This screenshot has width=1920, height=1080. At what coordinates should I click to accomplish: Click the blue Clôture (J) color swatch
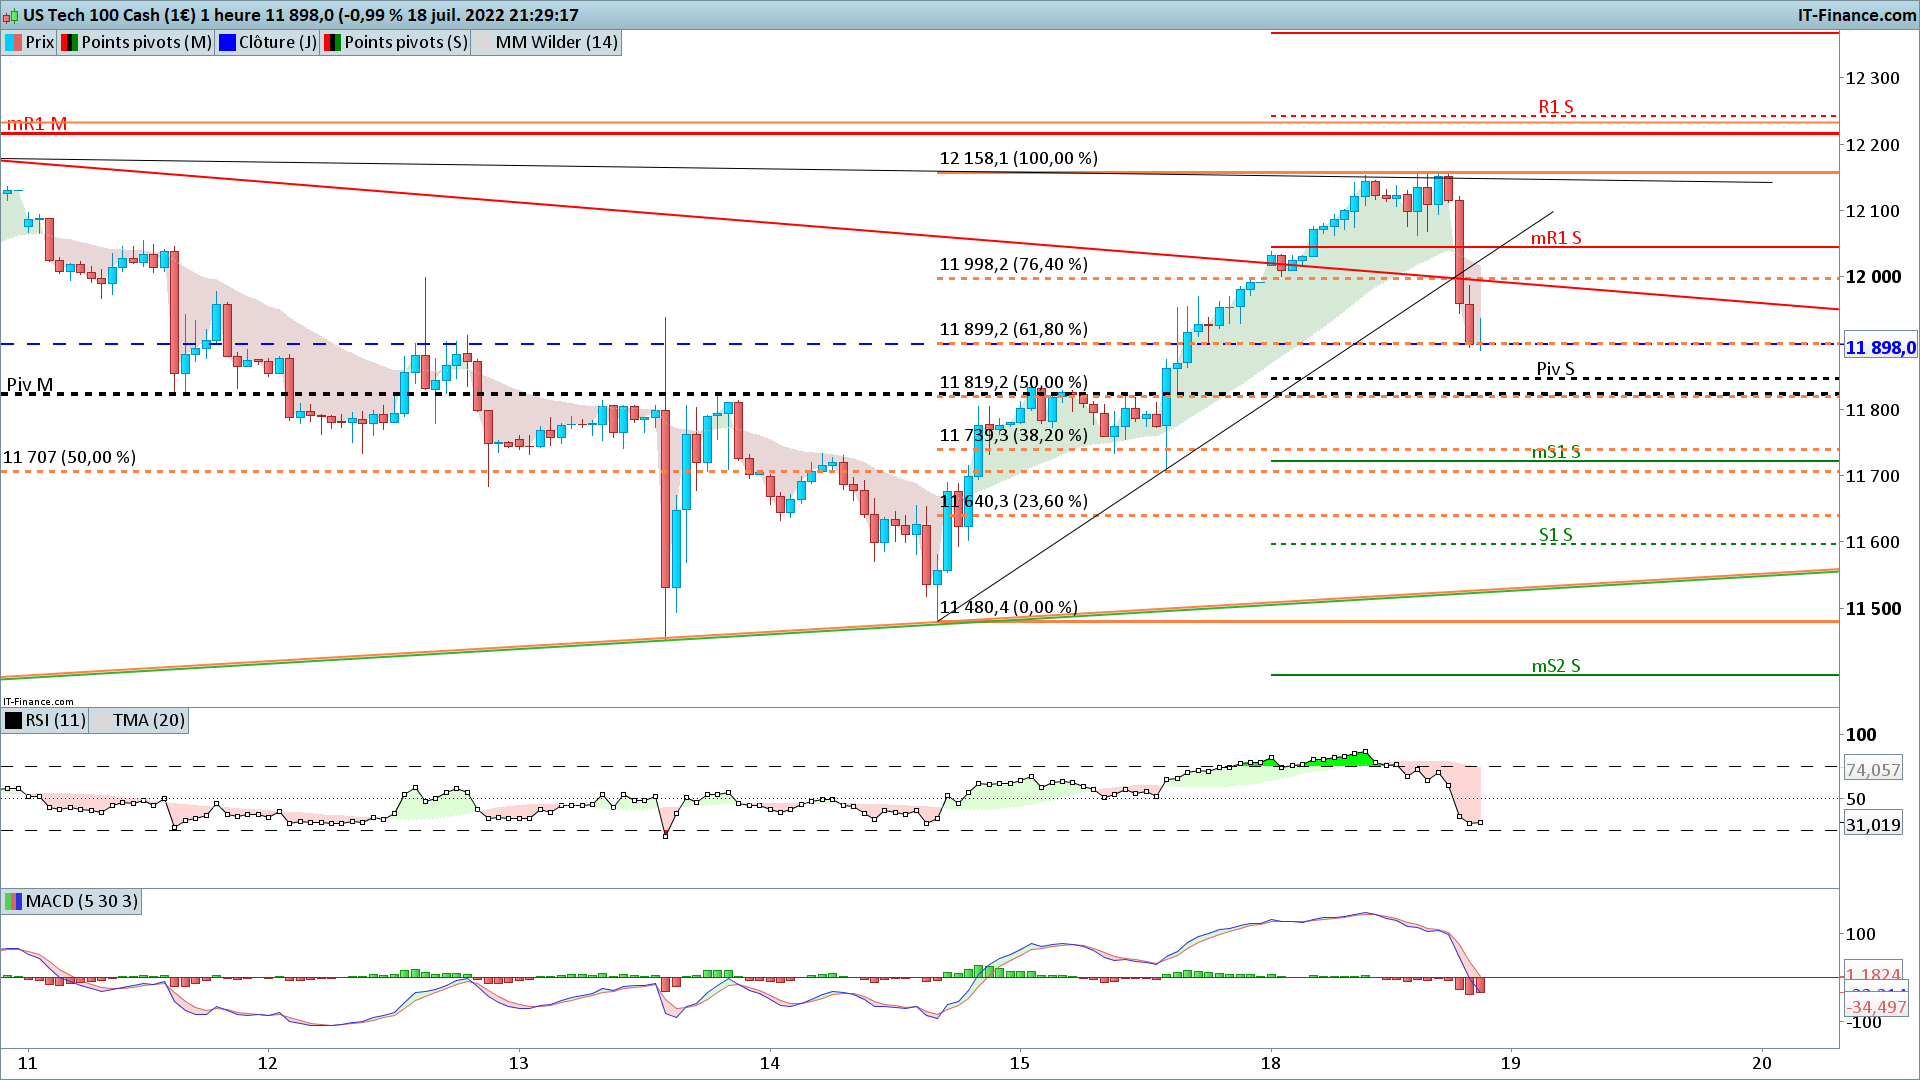[x=227, y=42]
